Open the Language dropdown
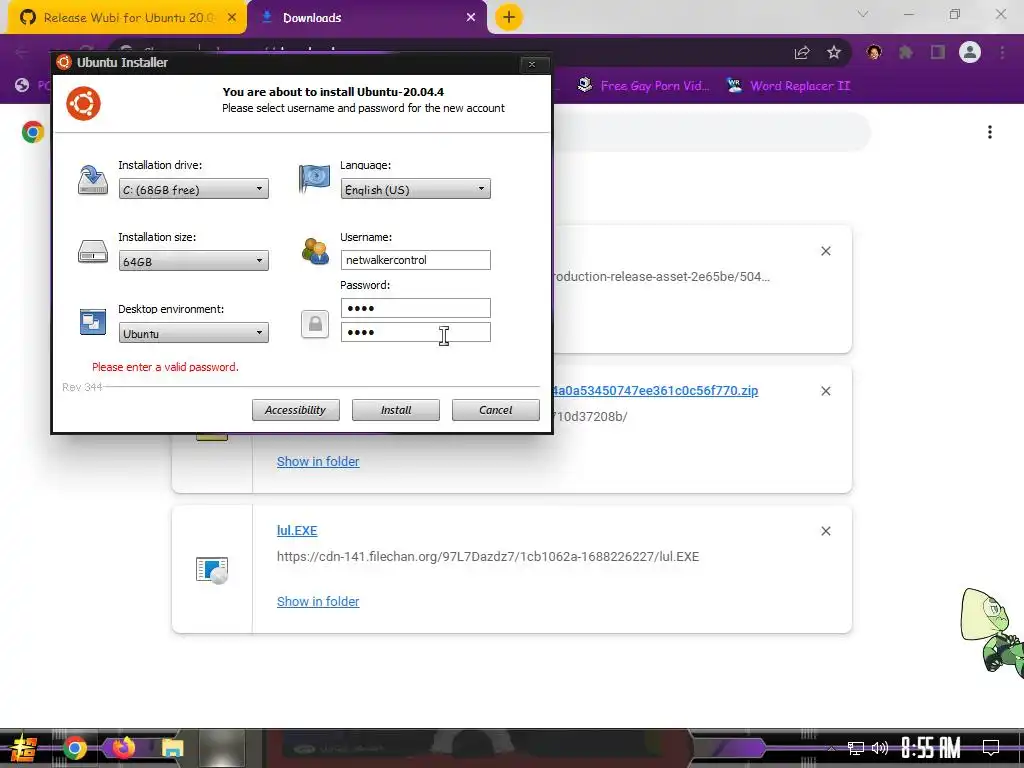The height and width of the screenshot is (768, 1024). 415,189
